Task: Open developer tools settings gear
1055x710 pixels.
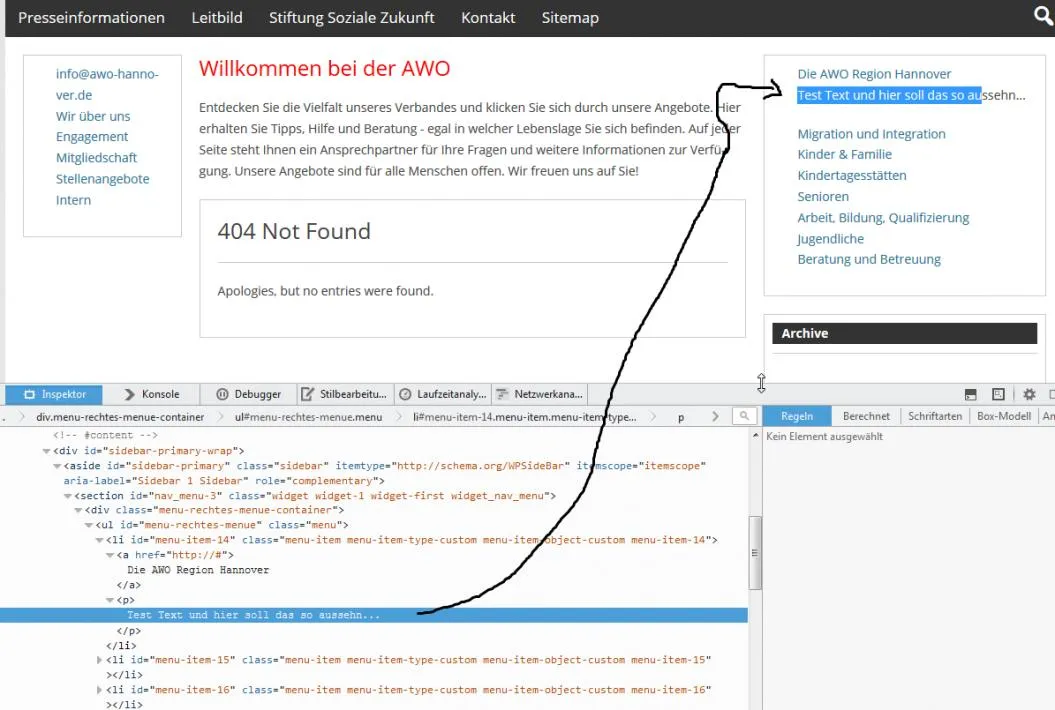Action: pyautogui.click(x=1029, y=394)
